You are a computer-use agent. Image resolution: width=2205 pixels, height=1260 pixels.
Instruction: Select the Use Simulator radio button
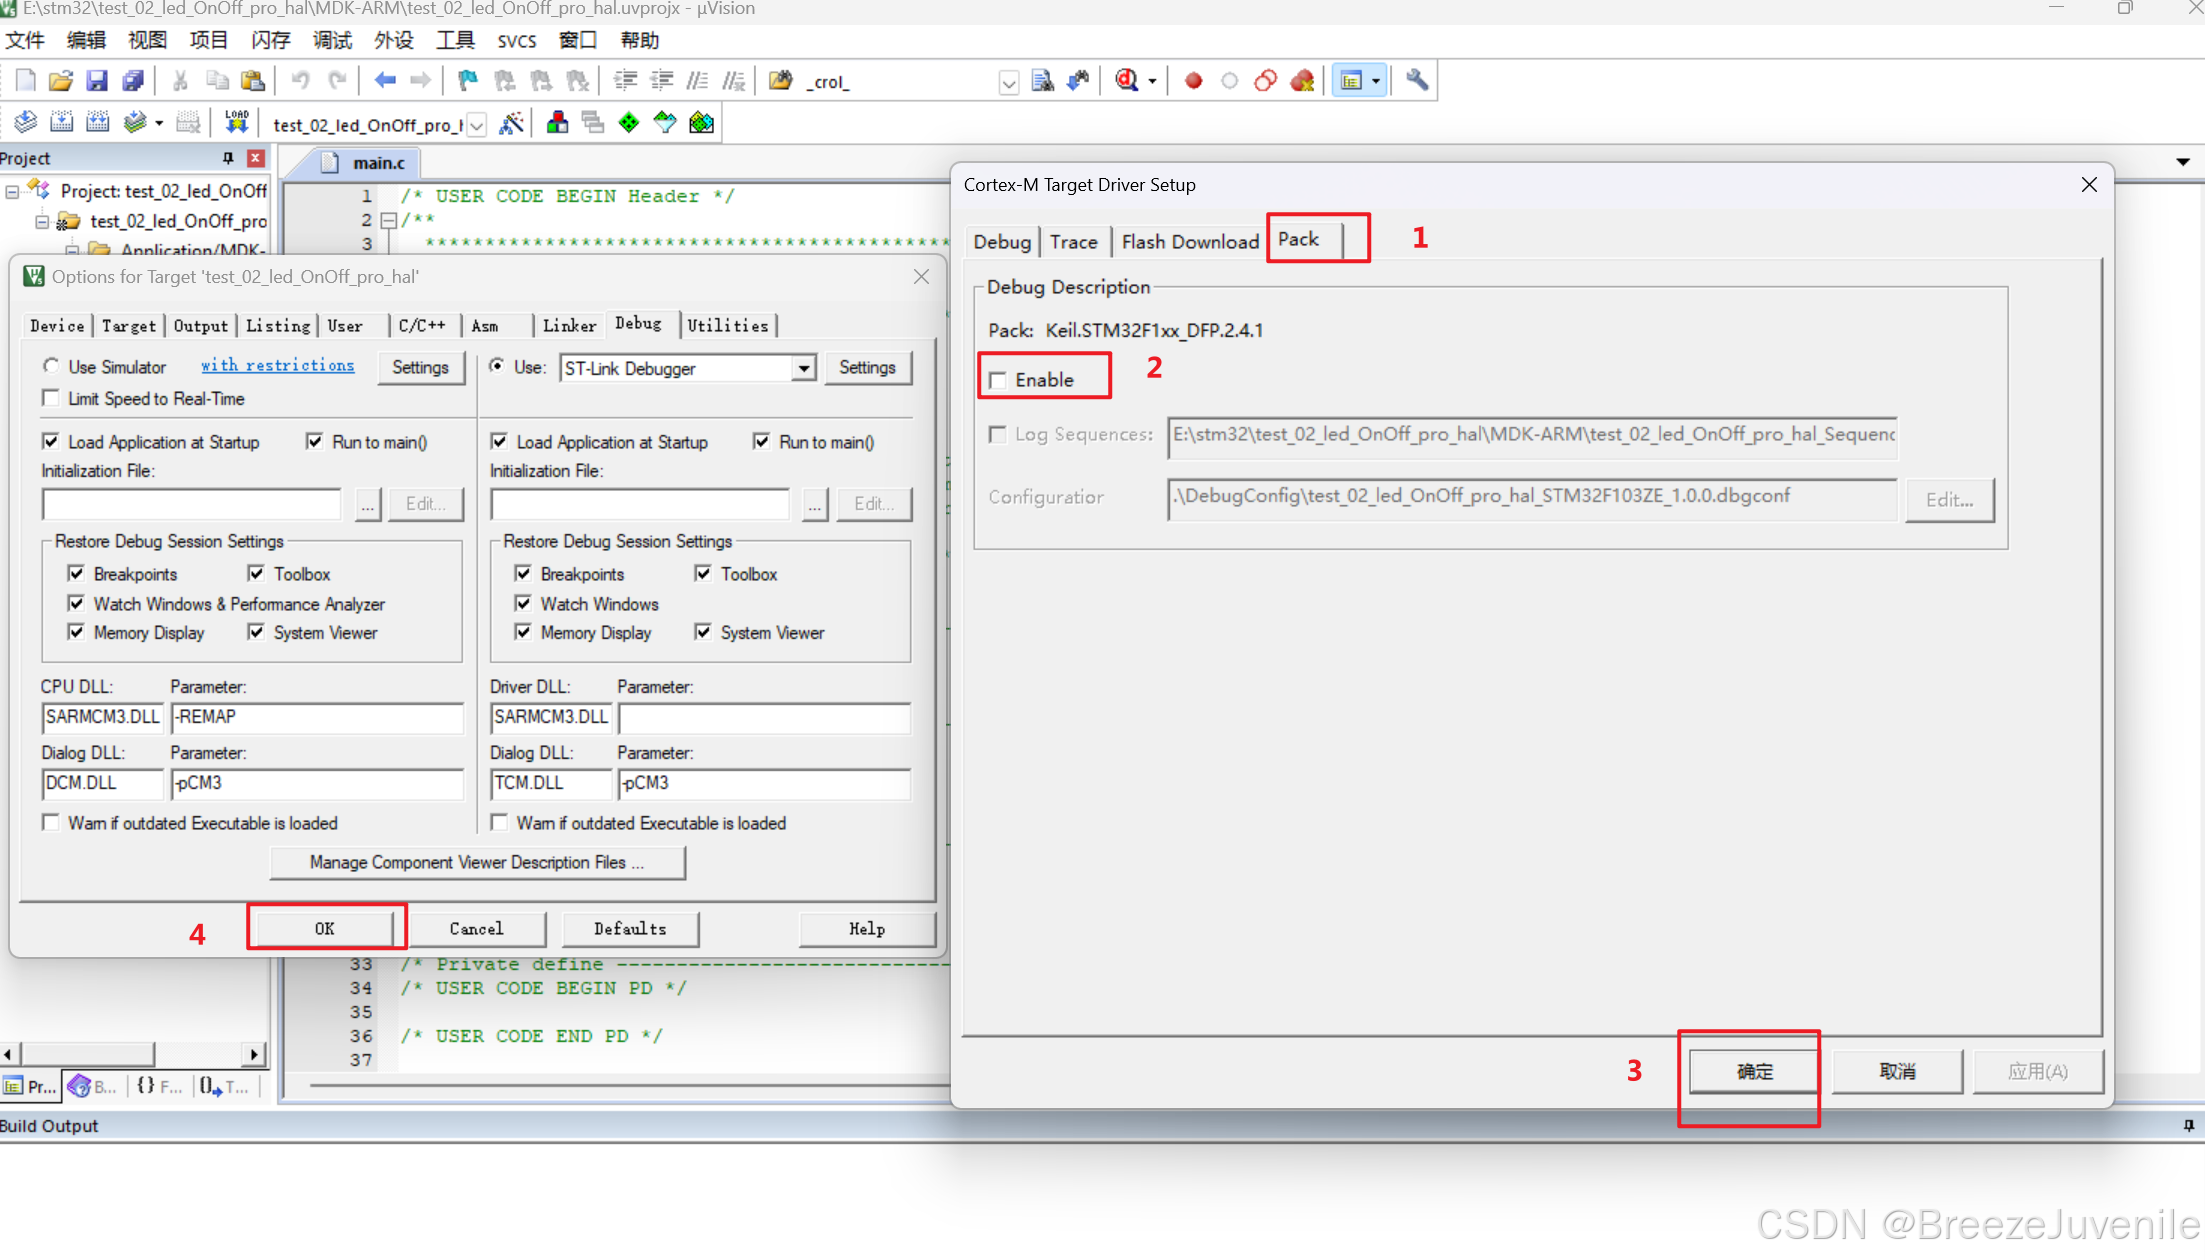pos(51,366)
